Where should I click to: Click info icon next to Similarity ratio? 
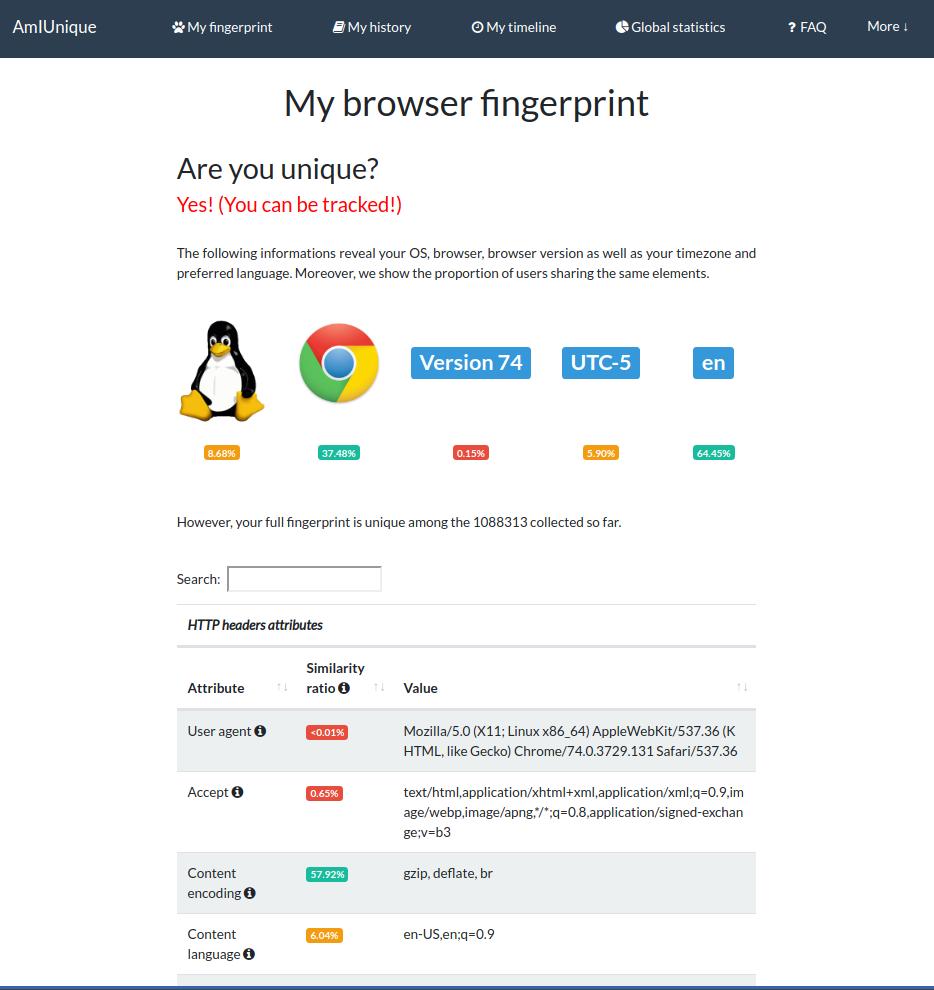pos(344,688)
